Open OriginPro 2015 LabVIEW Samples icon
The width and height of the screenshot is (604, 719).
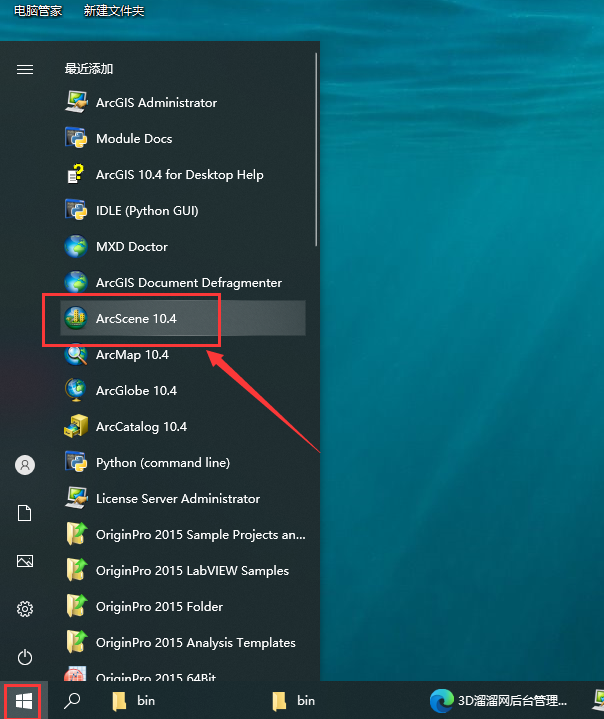point(76,570)
